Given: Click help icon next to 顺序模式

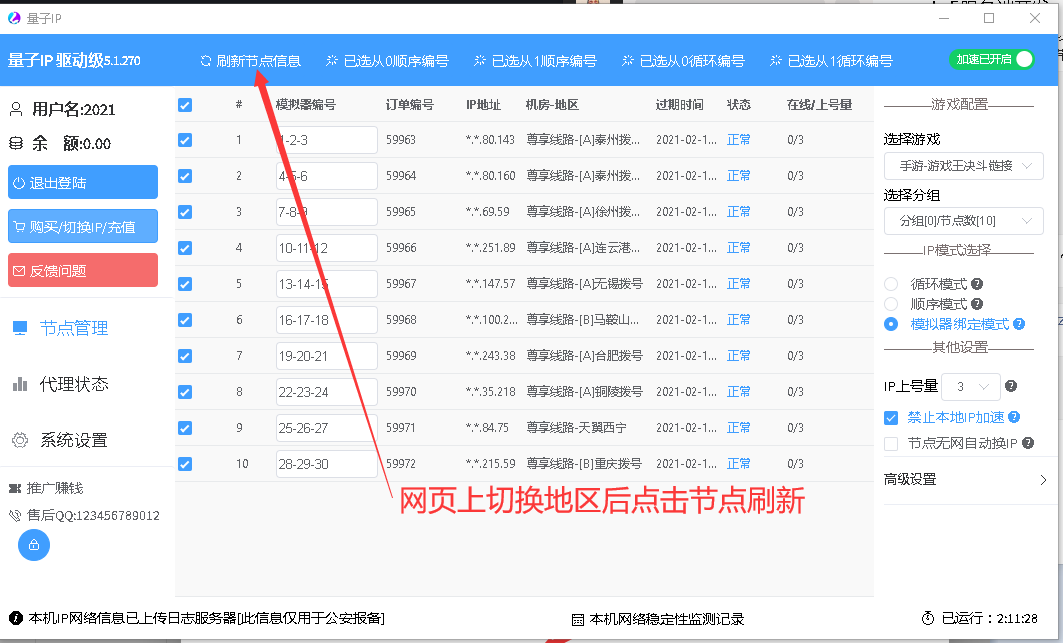Looking at the screenshot, I should click(977, 304).
